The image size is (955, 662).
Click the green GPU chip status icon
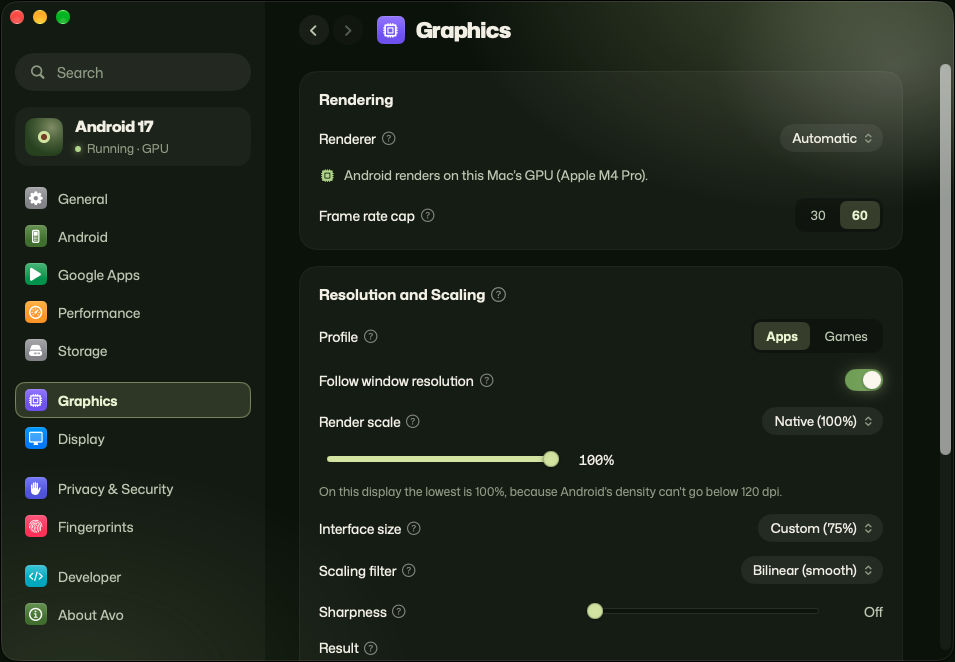[x=328, y=176]
